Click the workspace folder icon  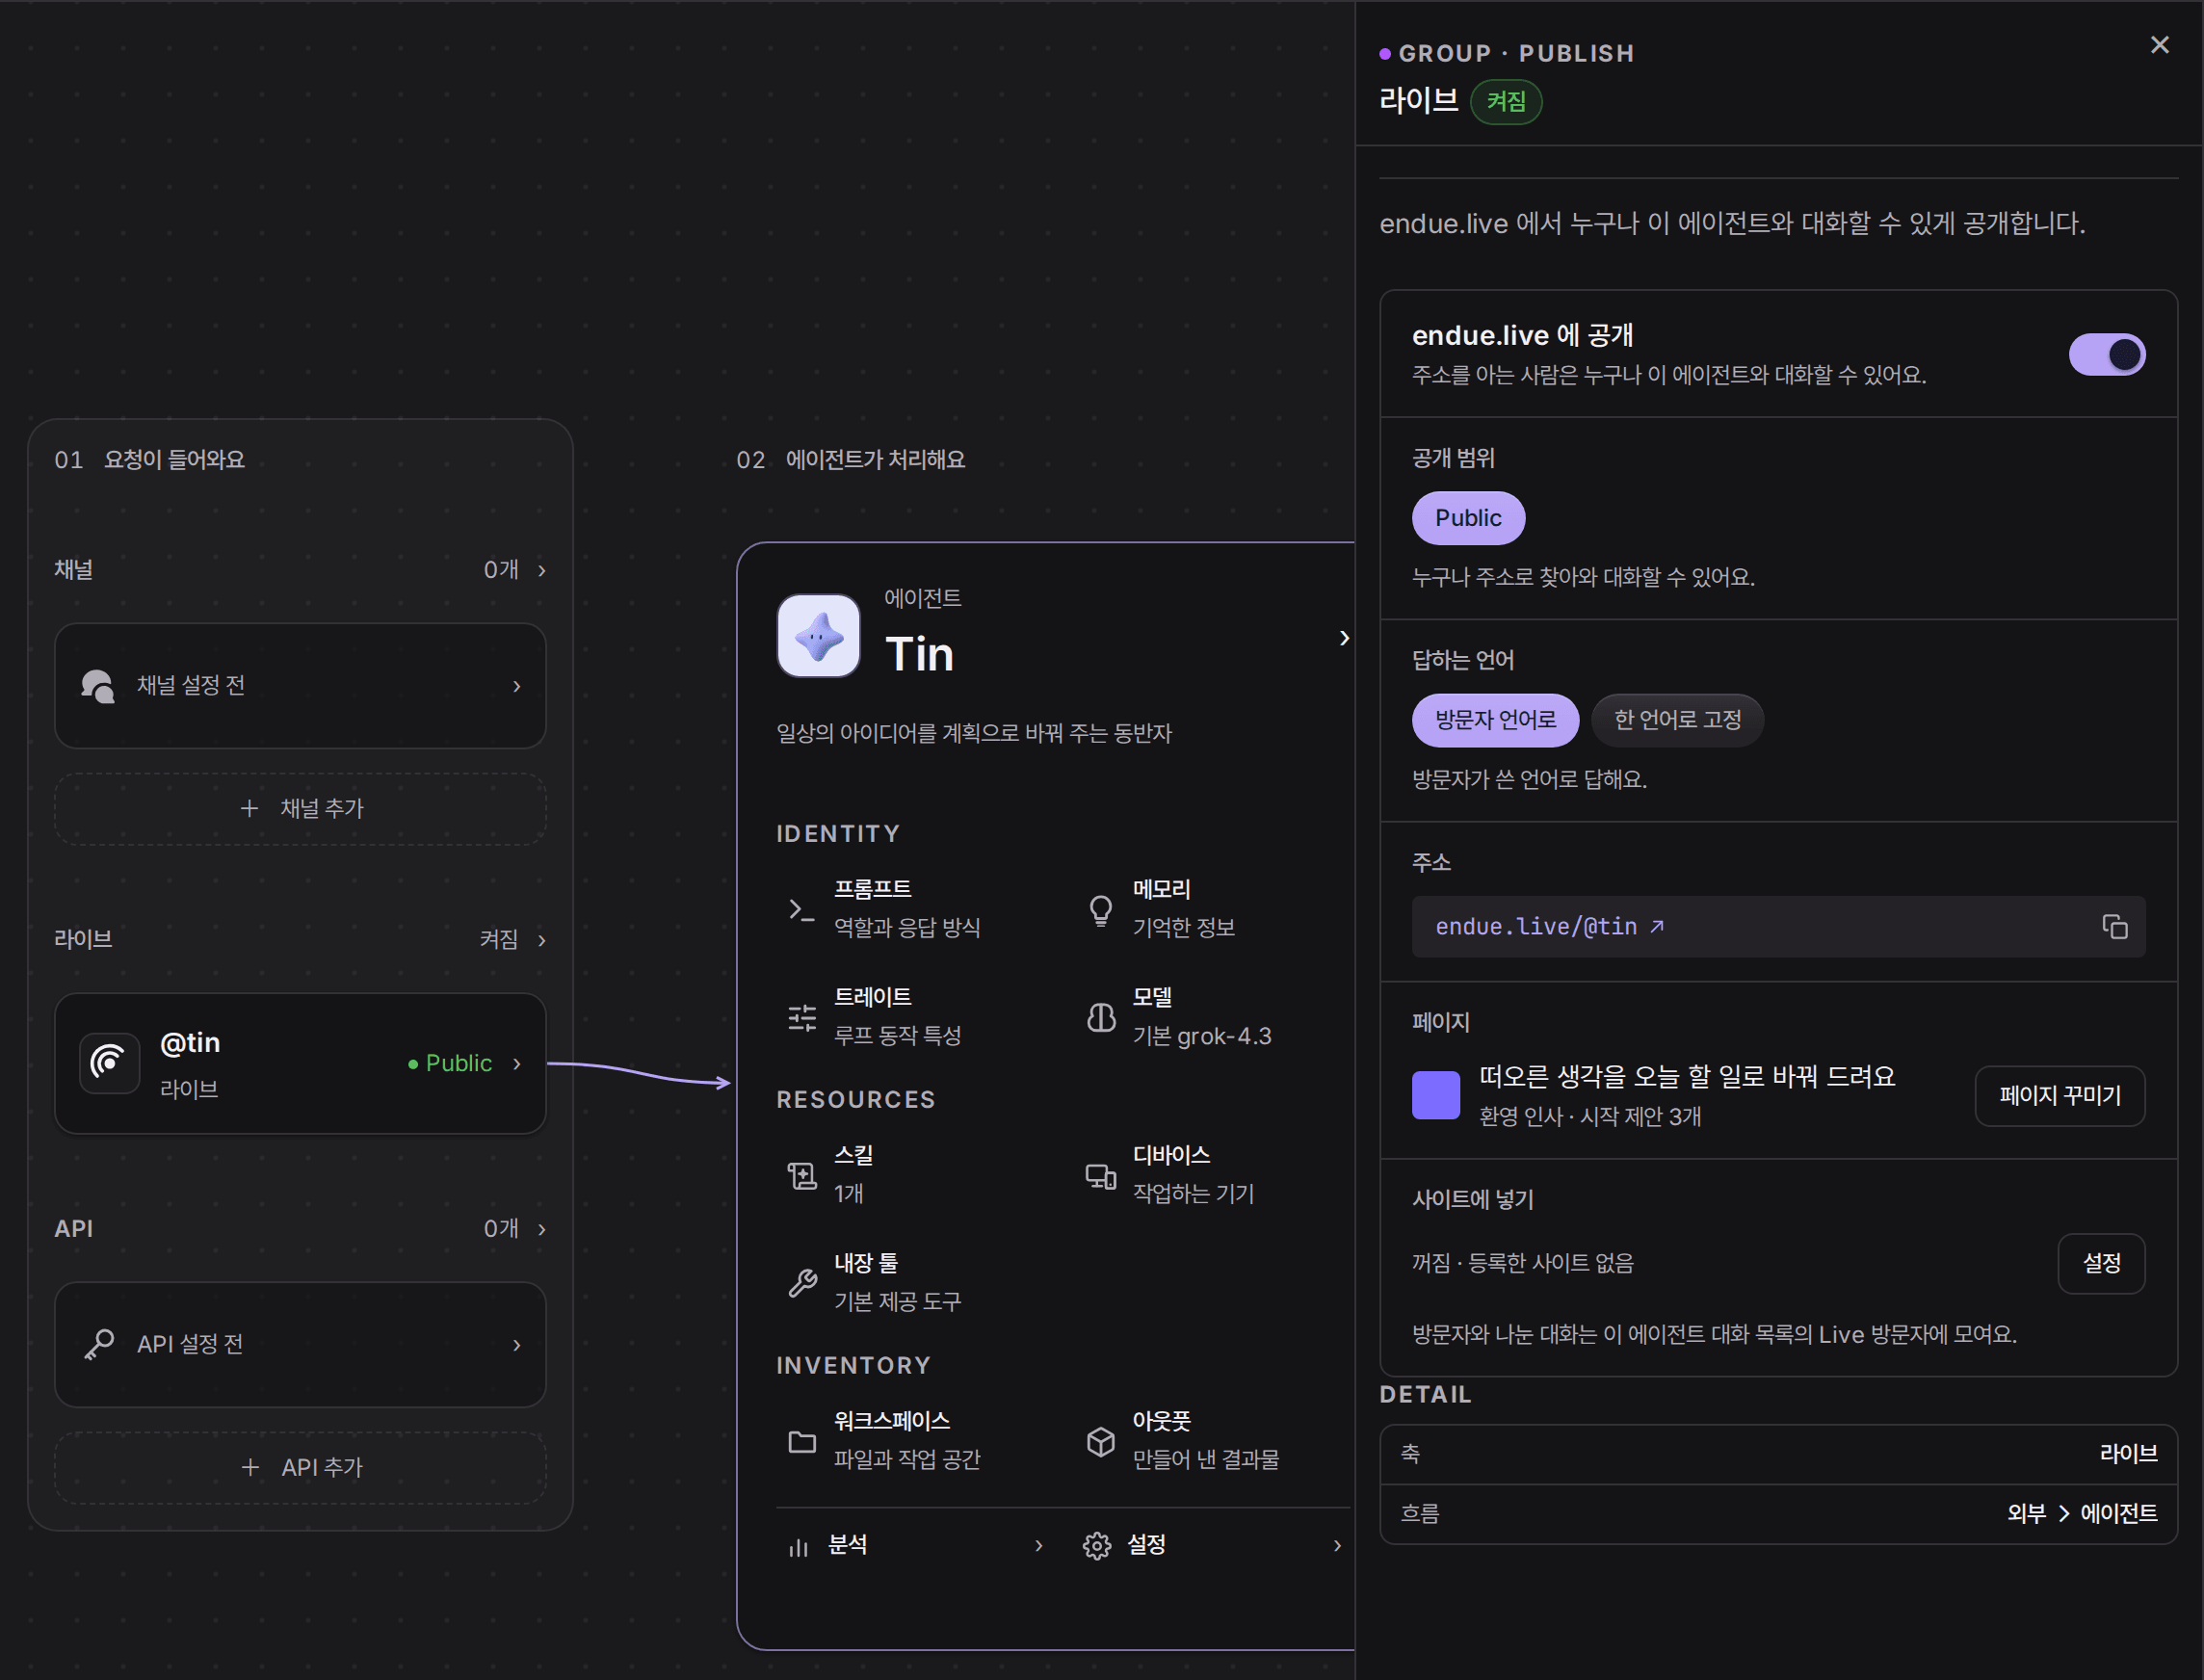click(801, 1441)
